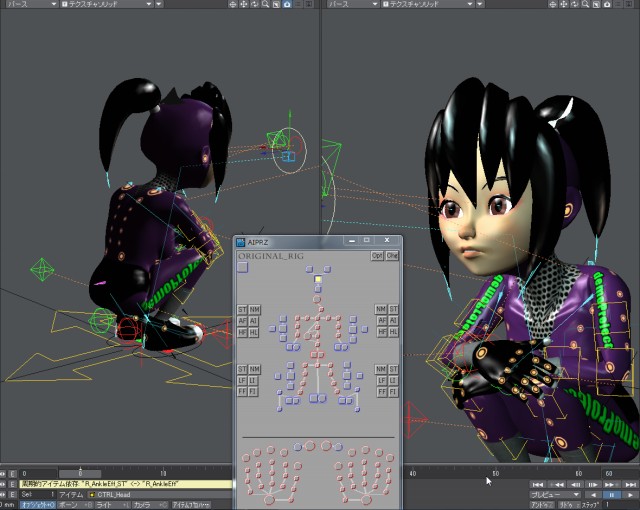Toggle the upper-right NM button in AIPRZ
The height and width of the screenshot is (510, 640).
[x=381, y=309]
